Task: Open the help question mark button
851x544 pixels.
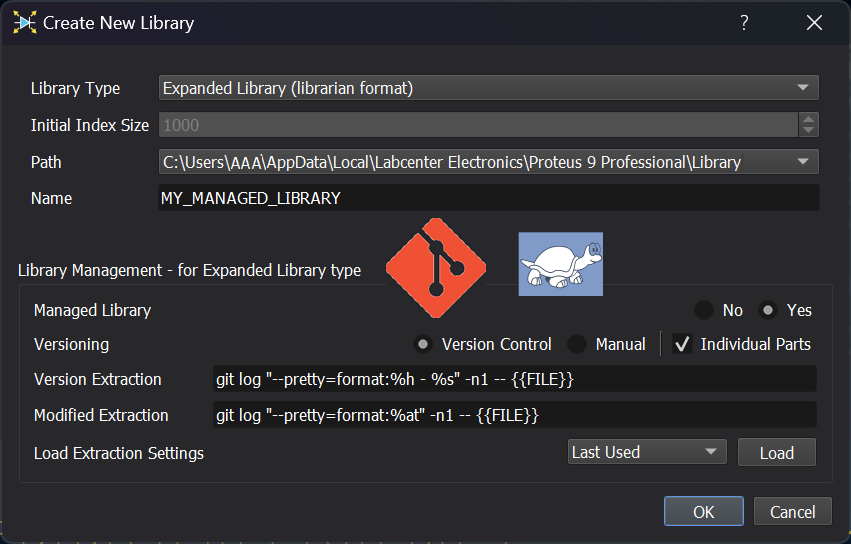Action: [x=744, y=23]
